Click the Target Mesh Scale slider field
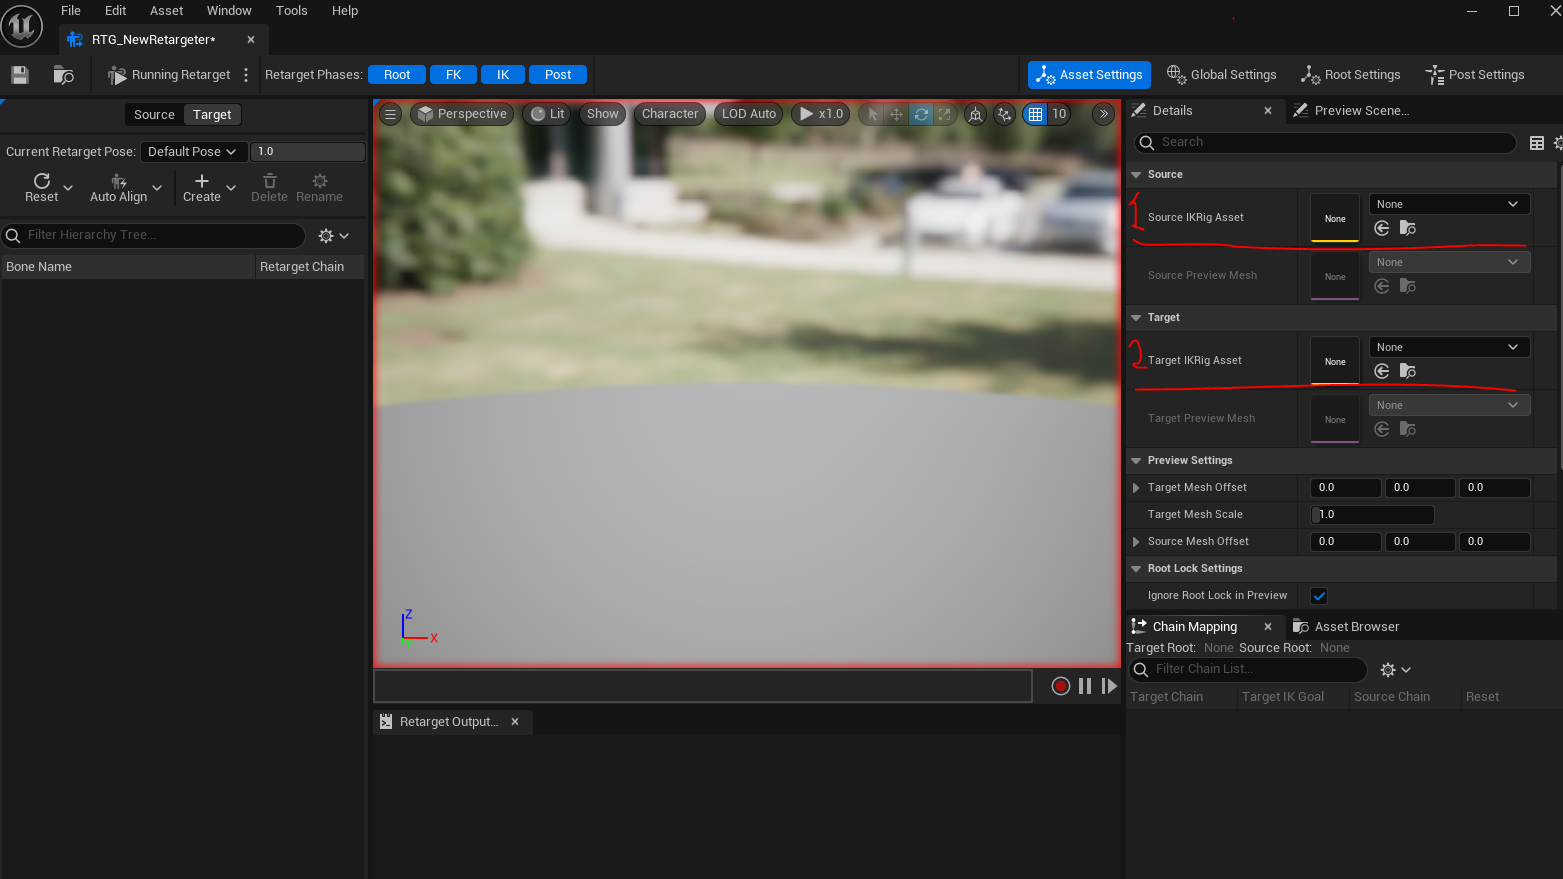Image resolution: width=1563 pixels, height=879 pixels. [1372, 515]
